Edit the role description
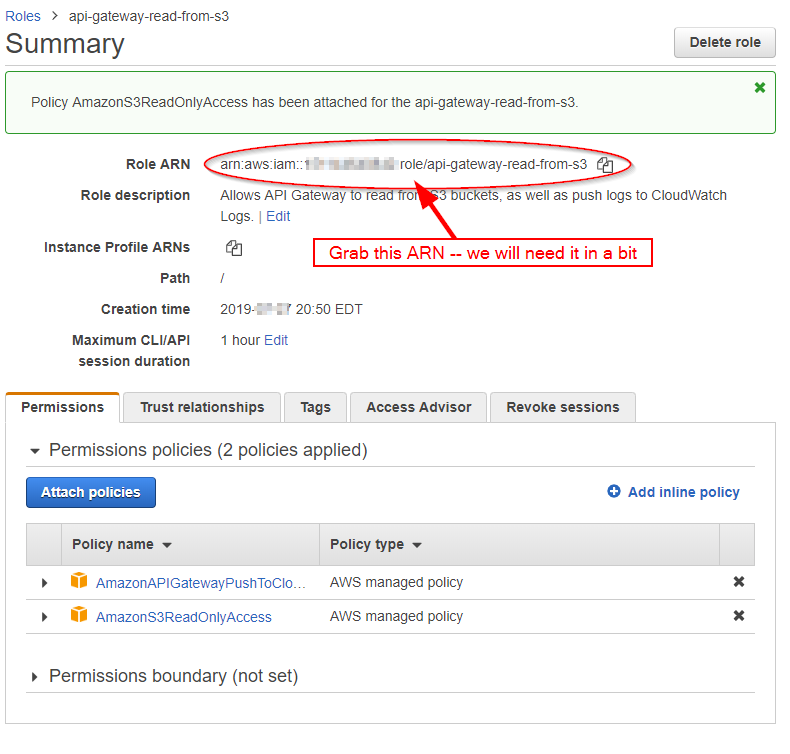Viewport: 790px width, 754px height. click(x=278, y=216)
